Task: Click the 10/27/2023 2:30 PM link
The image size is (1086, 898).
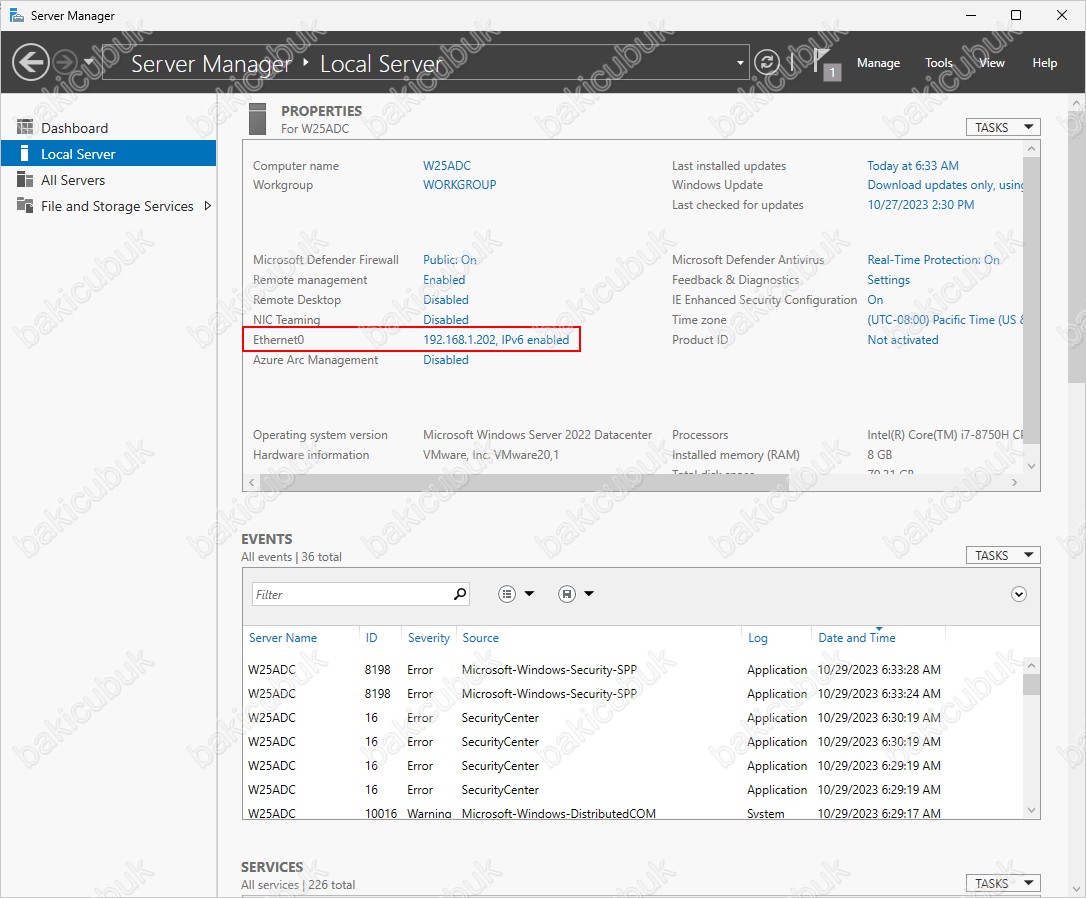Action: click(x=920, y=205)
